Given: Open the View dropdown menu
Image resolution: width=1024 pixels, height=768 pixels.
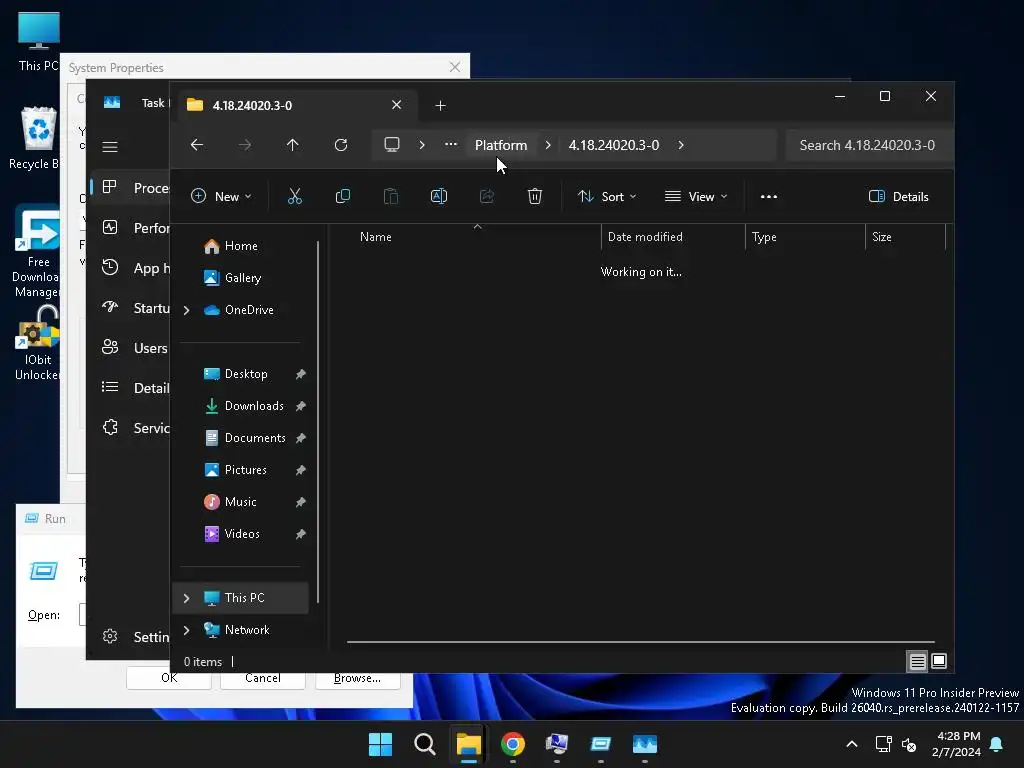Looking at the screenshot, I should point(696,197).
